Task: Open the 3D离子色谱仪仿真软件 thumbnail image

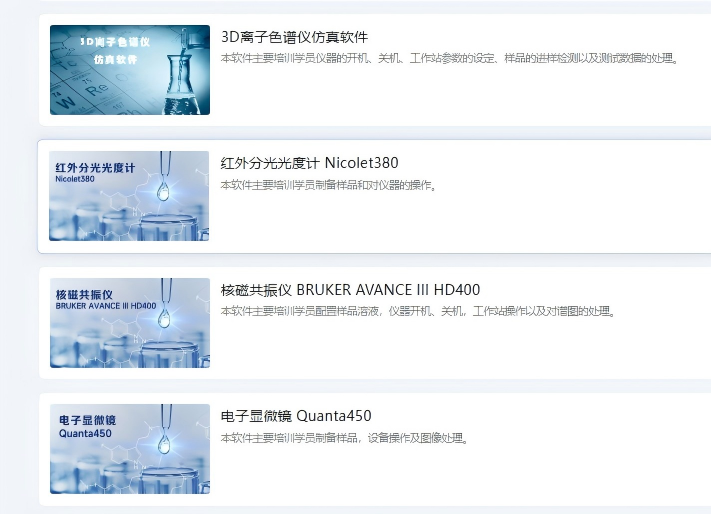Action: point(130,70)
